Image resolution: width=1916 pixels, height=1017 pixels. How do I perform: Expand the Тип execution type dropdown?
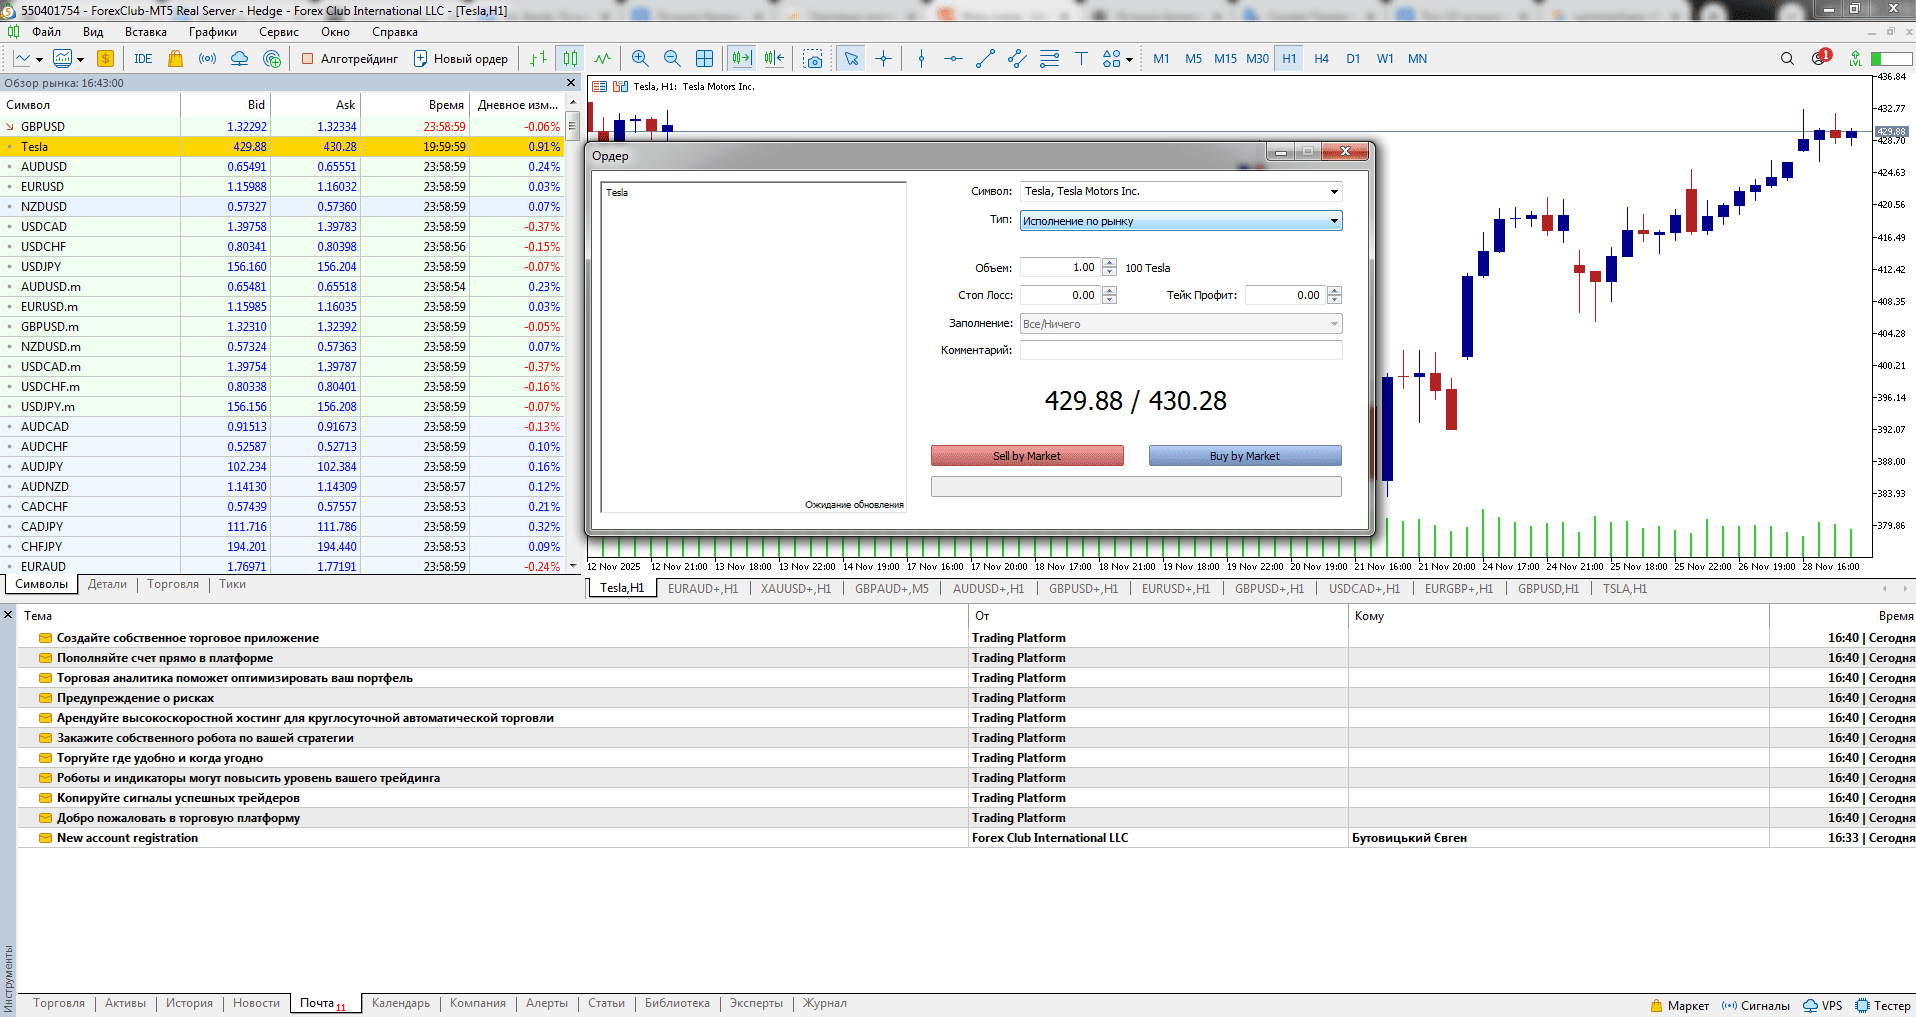[x=1181, y=221]
